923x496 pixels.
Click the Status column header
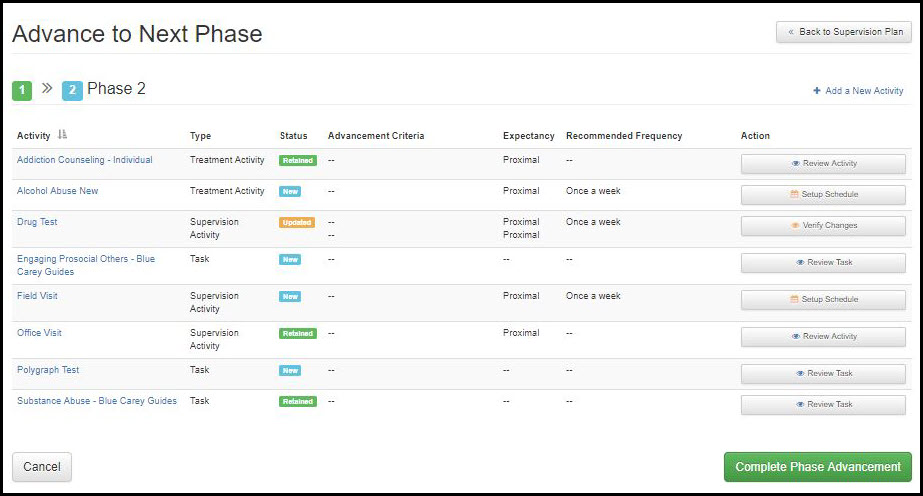click(x=294, y=136)
